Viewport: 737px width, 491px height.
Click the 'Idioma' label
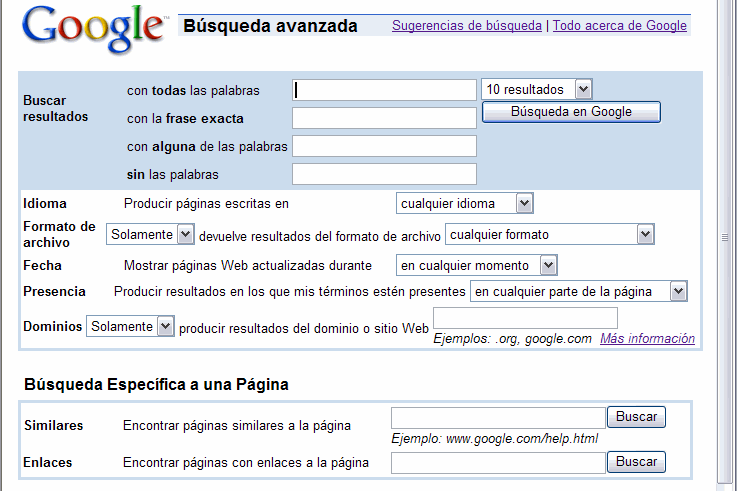45,203
